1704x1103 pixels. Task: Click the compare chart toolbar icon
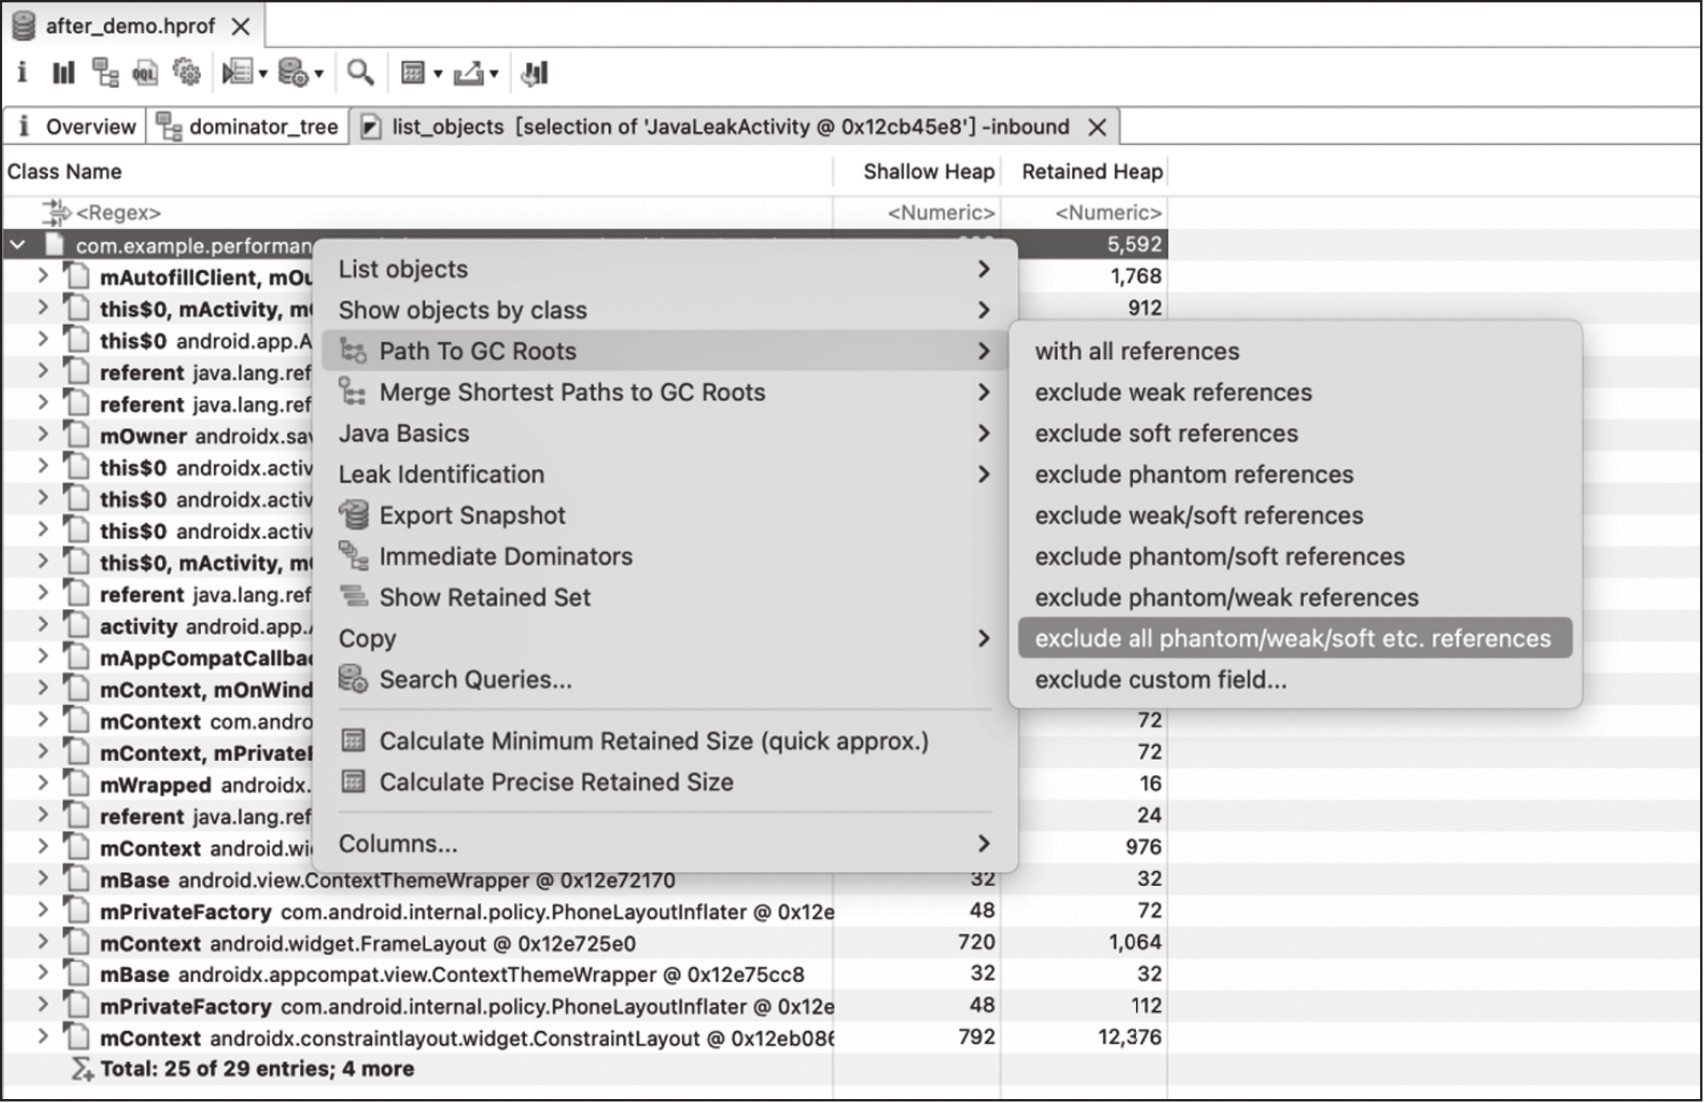(535, 72)
